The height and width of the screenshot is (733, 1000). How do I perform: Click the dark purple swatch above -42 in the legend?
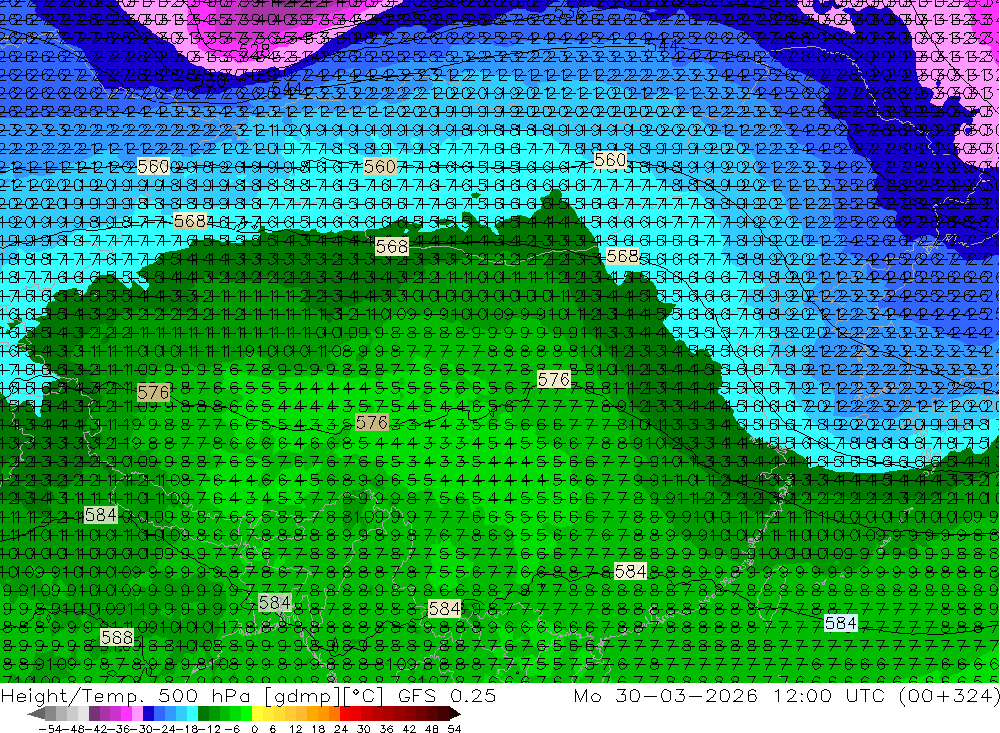tap(94, 714)
